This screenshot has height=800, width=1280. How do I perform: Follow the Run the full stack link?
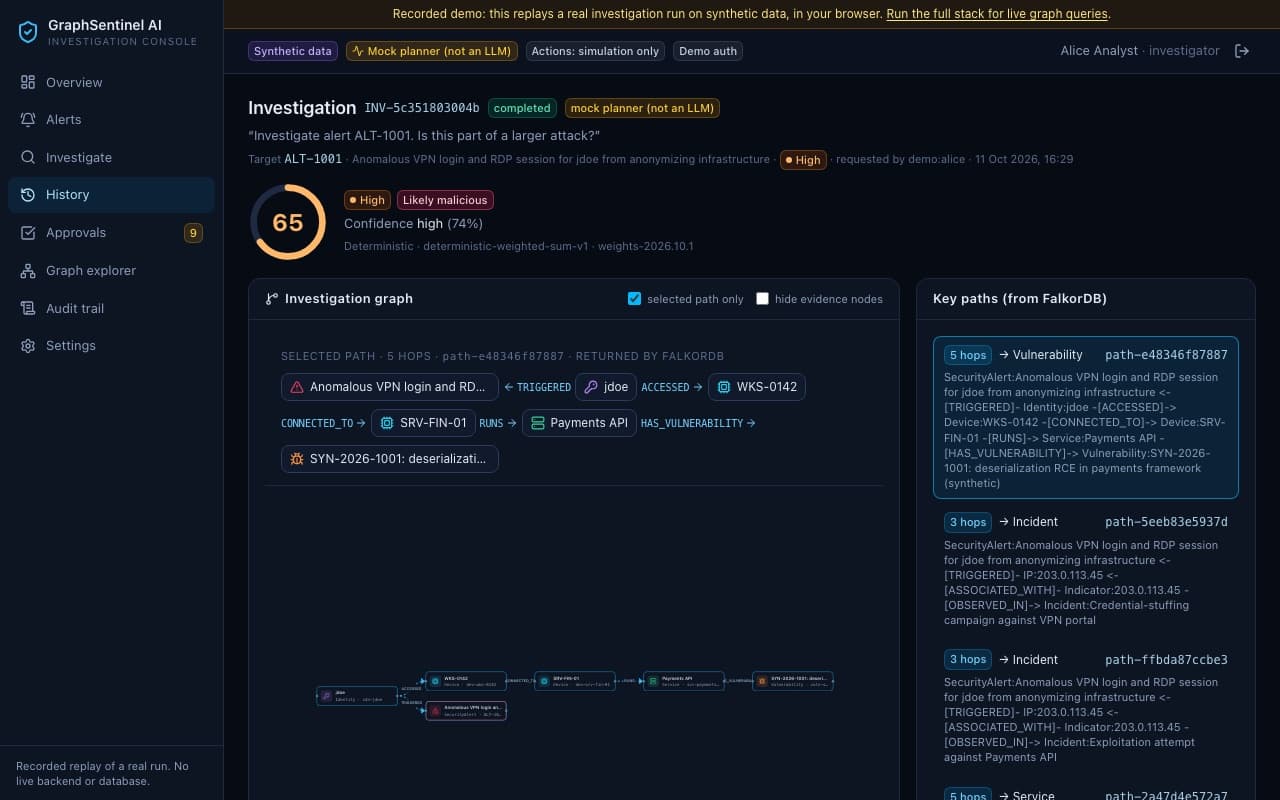click(997, 14)
